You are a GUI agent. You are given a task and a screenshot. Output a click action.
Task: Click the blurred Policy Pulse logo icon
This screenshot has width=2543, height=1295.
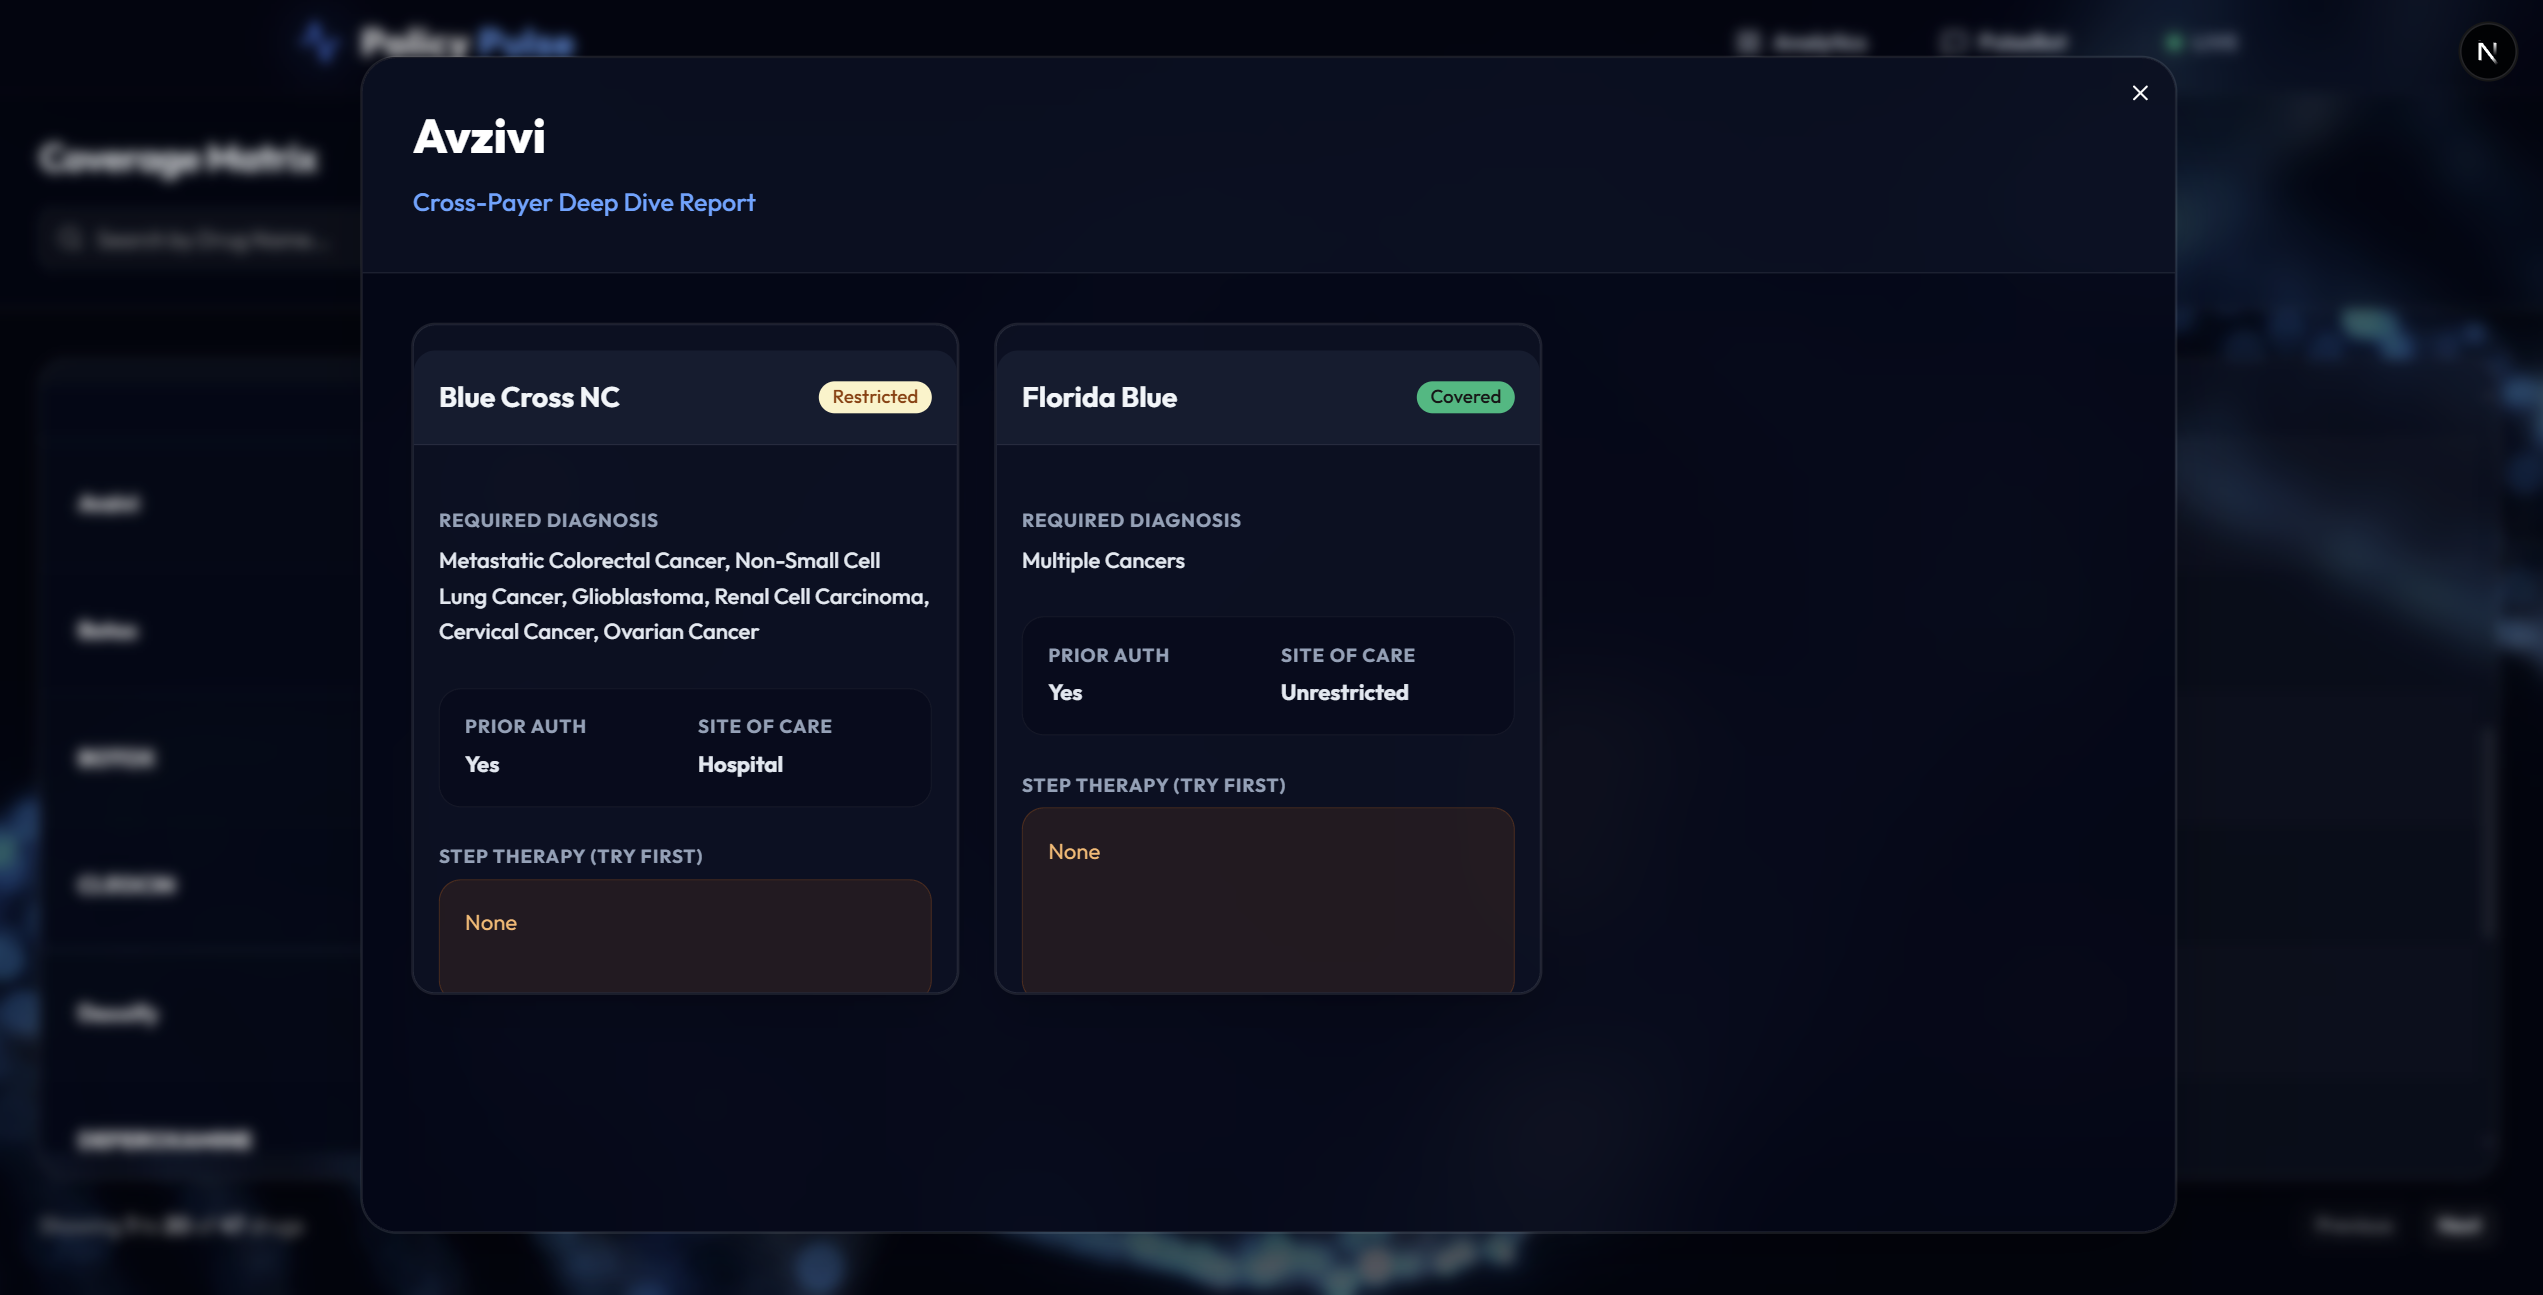pyautogui.click(x=320, y=42)
